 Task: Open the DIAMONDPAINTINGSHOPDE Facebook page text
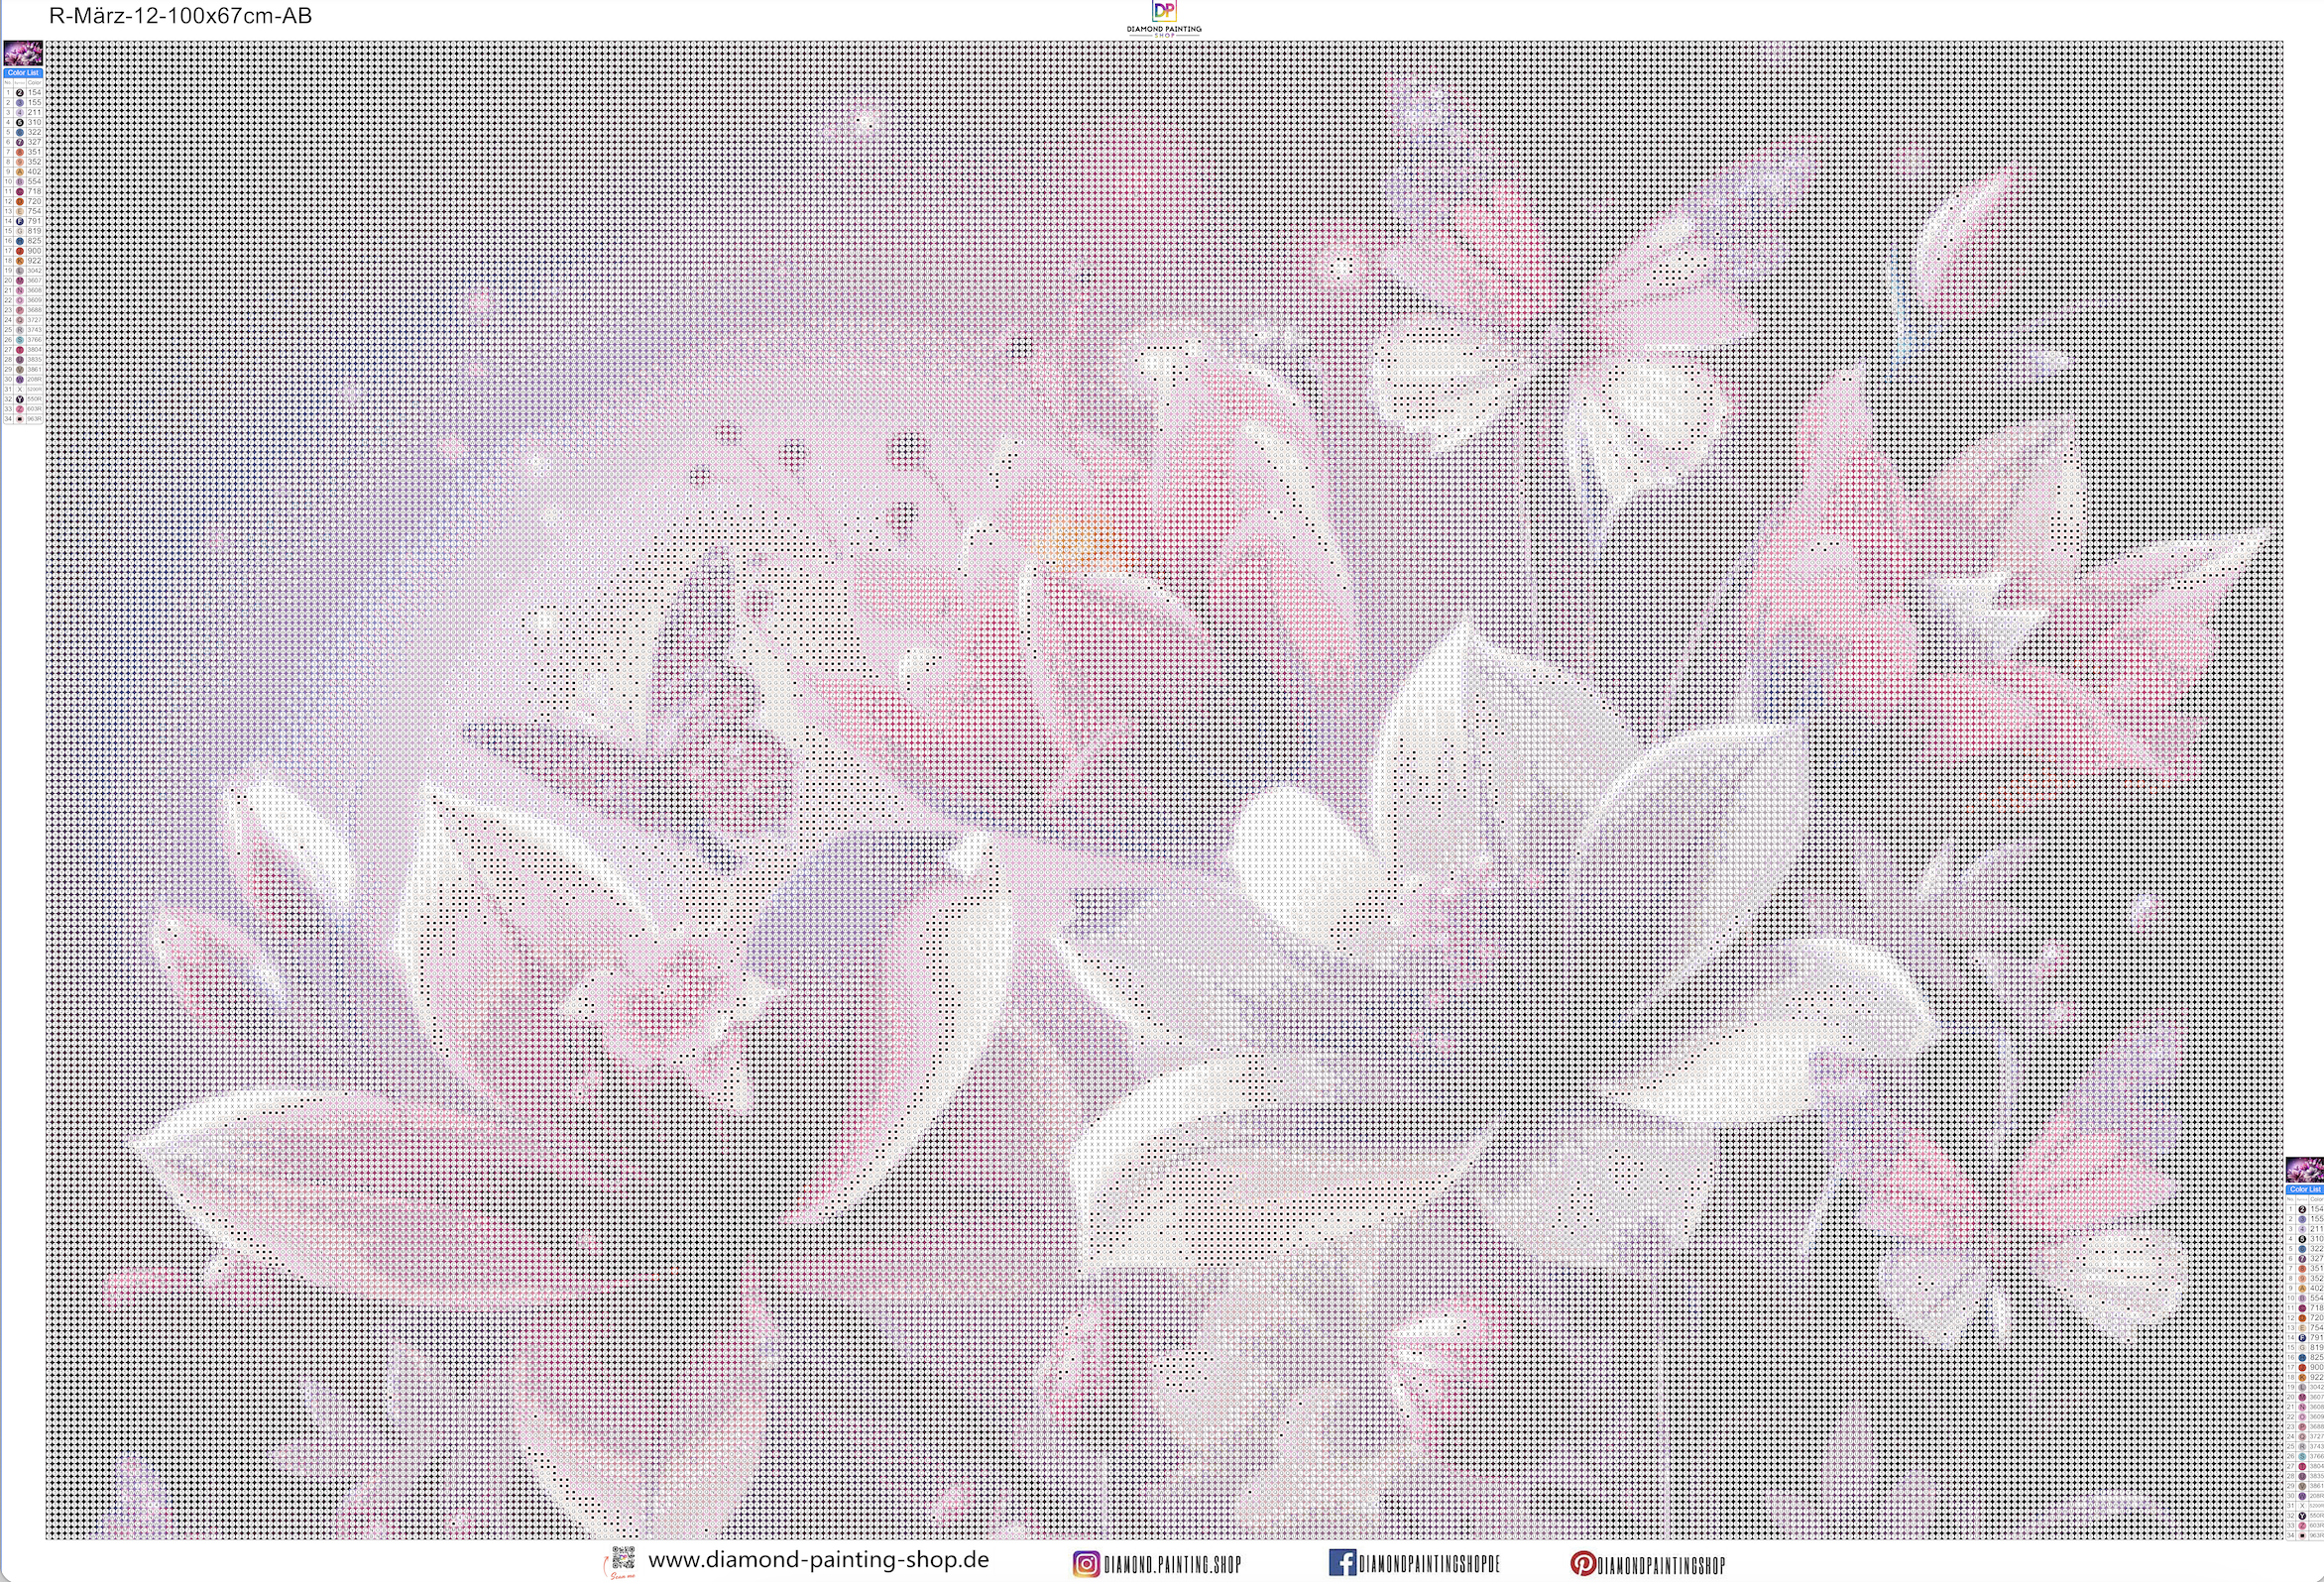[x=1430, y=1563]
